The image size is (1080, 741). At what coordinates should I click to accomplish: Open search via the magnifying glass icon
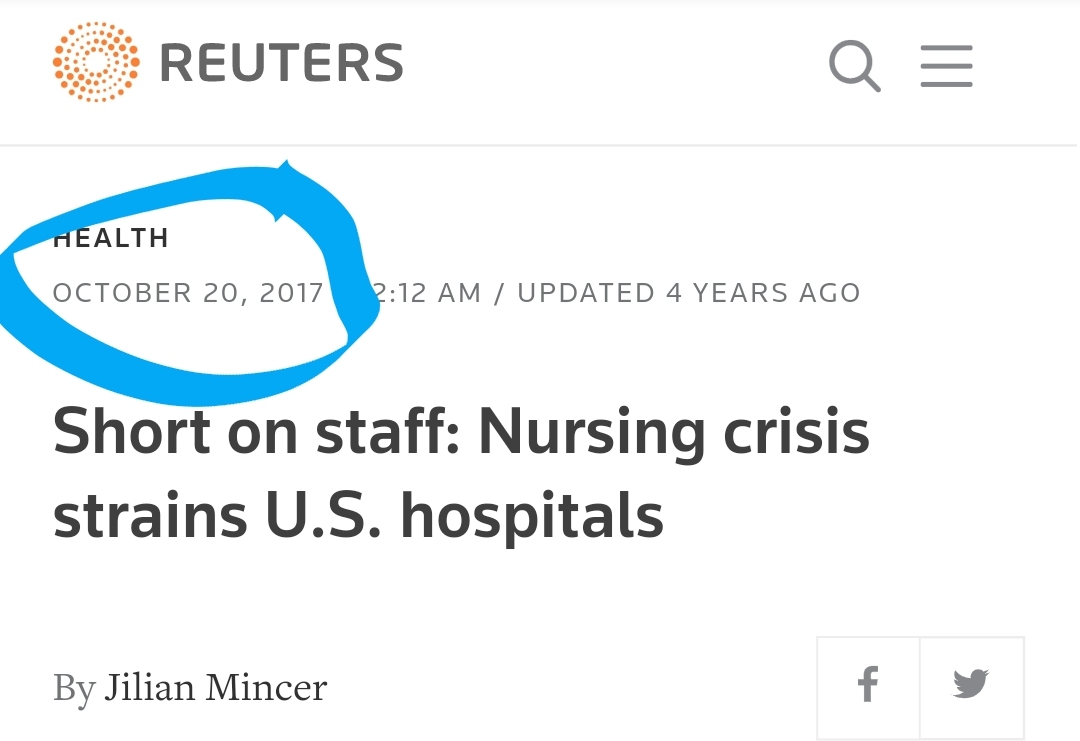[x=854, y=65]
